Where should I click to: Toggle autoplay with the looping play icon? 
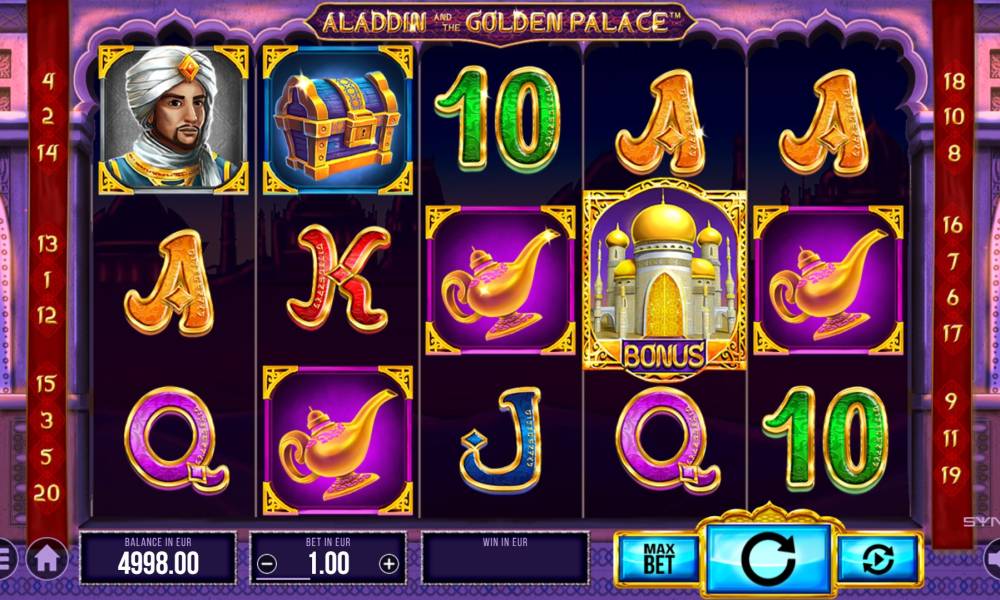[878, 559]
